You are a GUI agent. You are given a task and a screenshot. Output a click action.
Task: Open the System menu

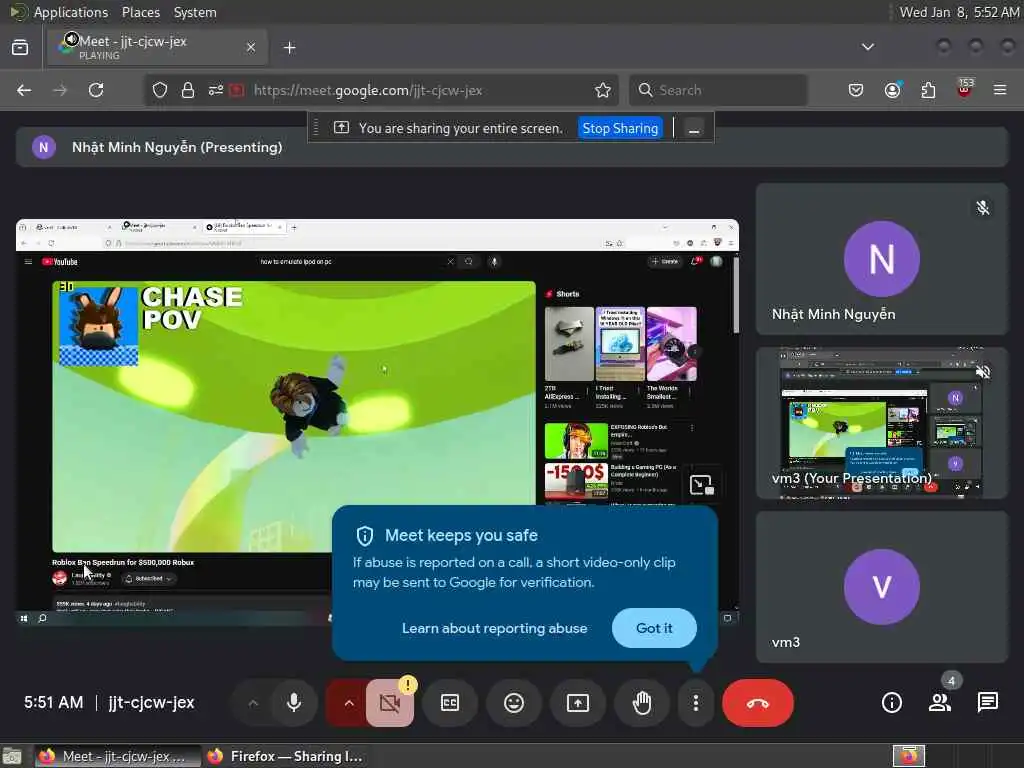pos(195,12)
